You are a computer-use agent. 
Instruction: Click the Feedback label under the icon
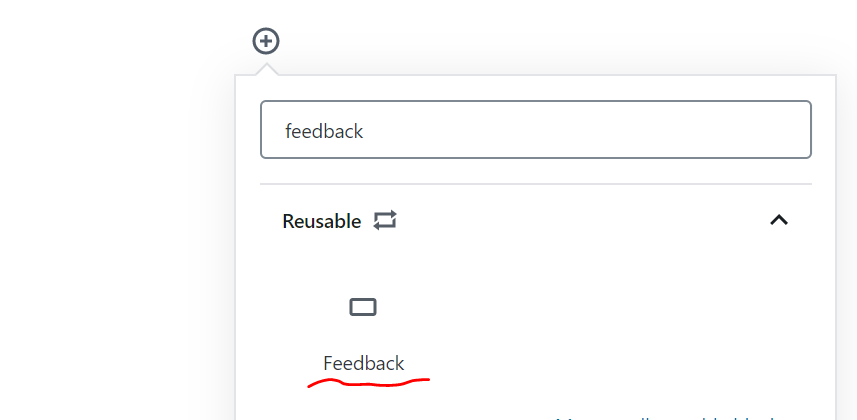363,363
